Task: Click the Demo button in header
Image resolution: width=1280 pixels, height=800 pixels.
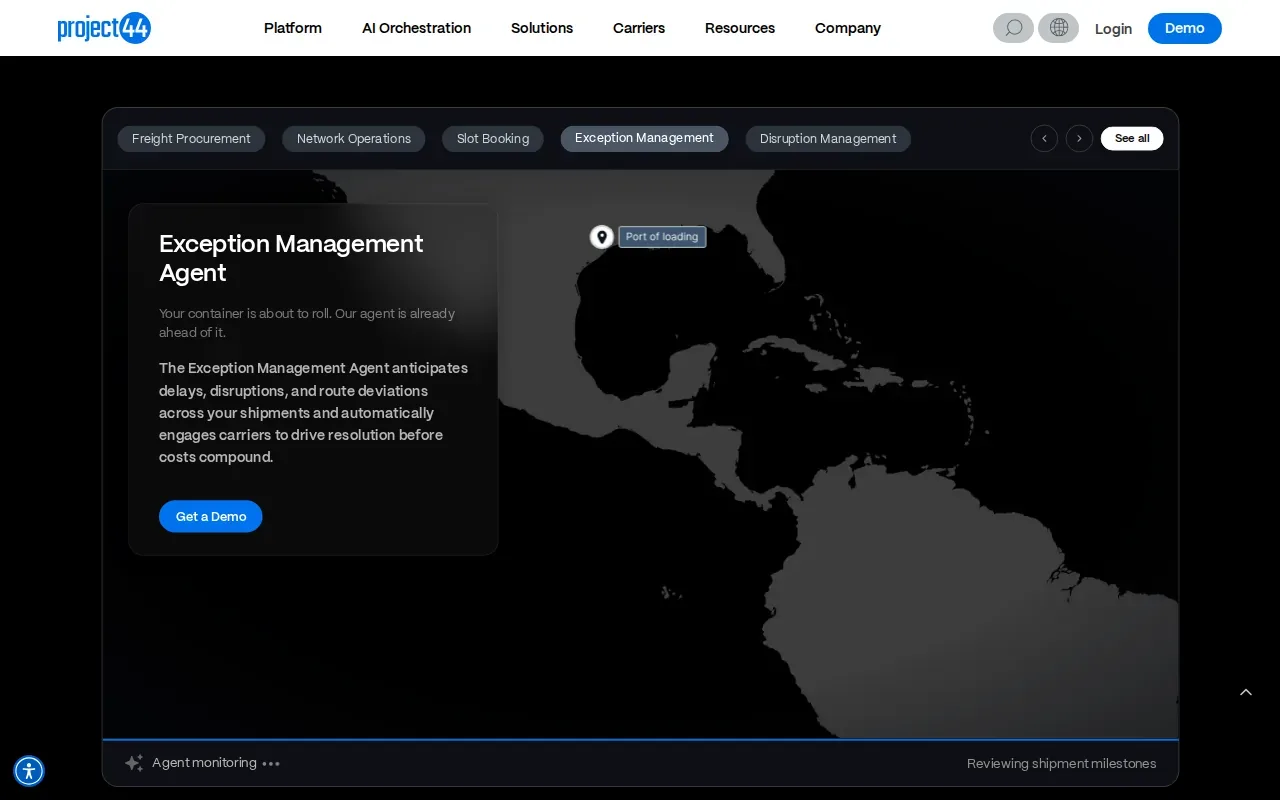Action: click(1185, 28)
